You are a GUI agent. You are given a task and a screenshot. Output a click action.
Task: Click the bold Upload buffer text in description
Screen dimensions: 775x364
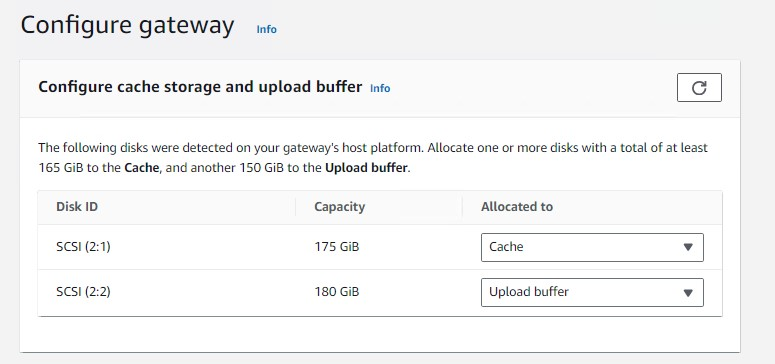click(366, 168)
